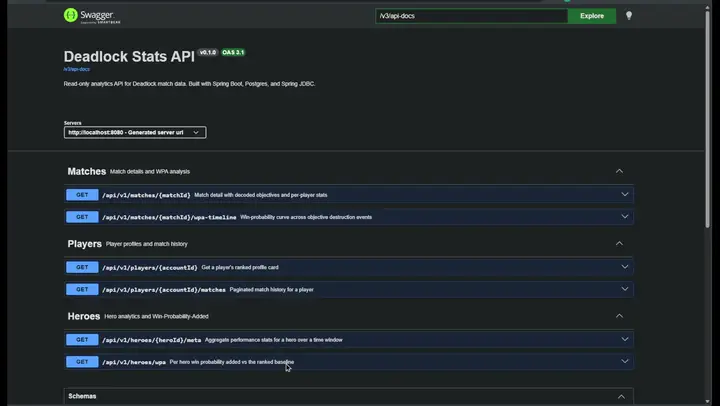Click the Swagger logo
Viewport: 720px width, 406px height.
coord(92,16)
